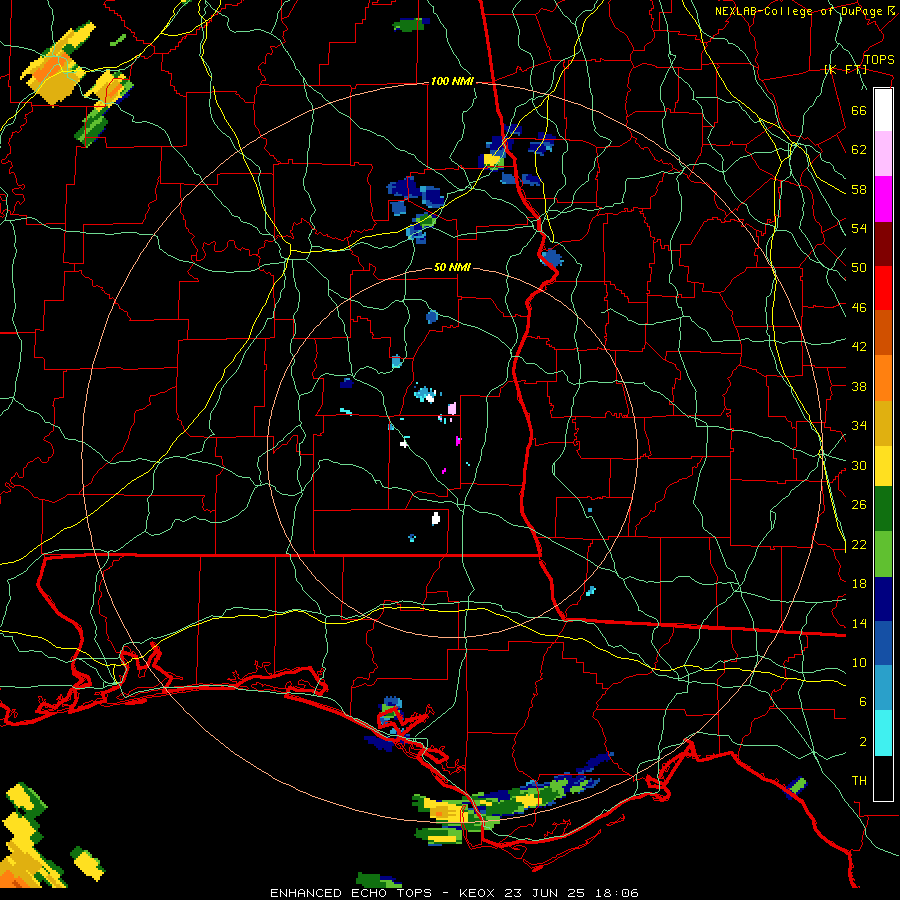Screen dimensions: 900x900
Task: Click the '54' legend value
Action: click(859, 228)
